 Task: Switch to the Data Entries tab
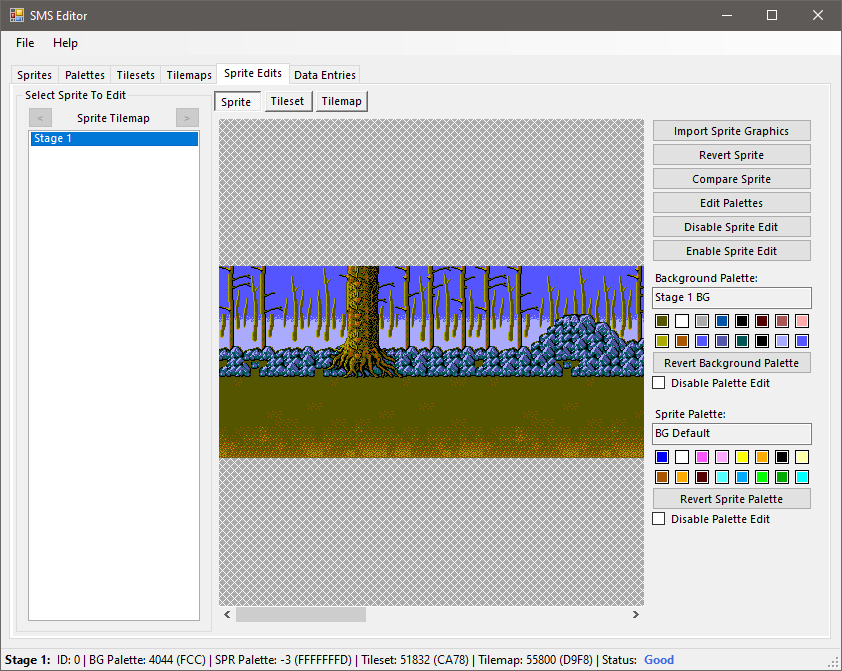click(x=324, y=75)
